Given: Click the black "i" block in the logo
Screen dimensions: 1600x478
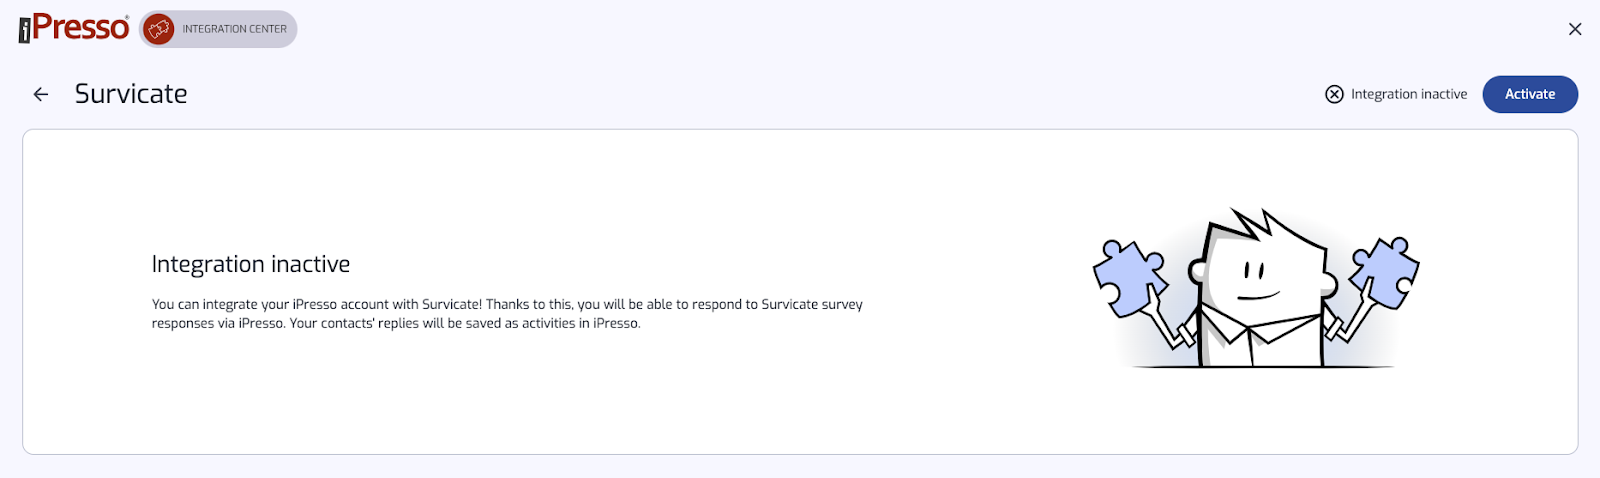Looking at the screenshot, I should coord(24,31).
